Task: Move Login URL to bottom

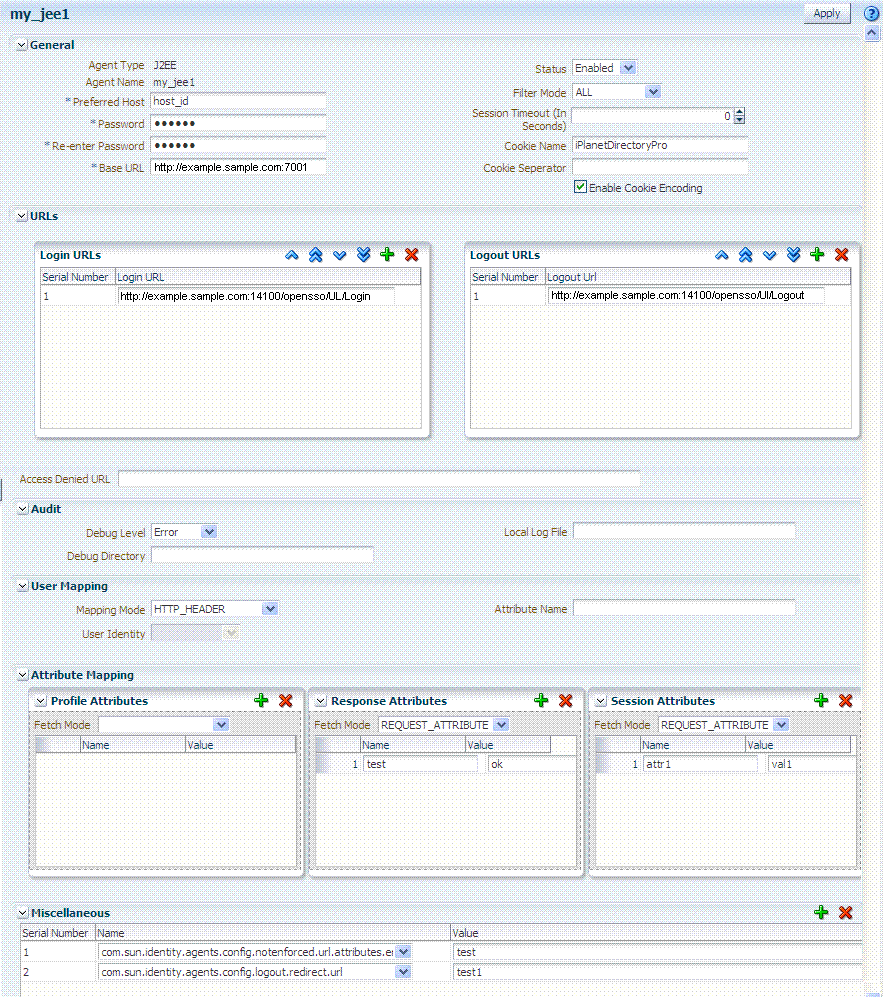Action: click(363, 255)
